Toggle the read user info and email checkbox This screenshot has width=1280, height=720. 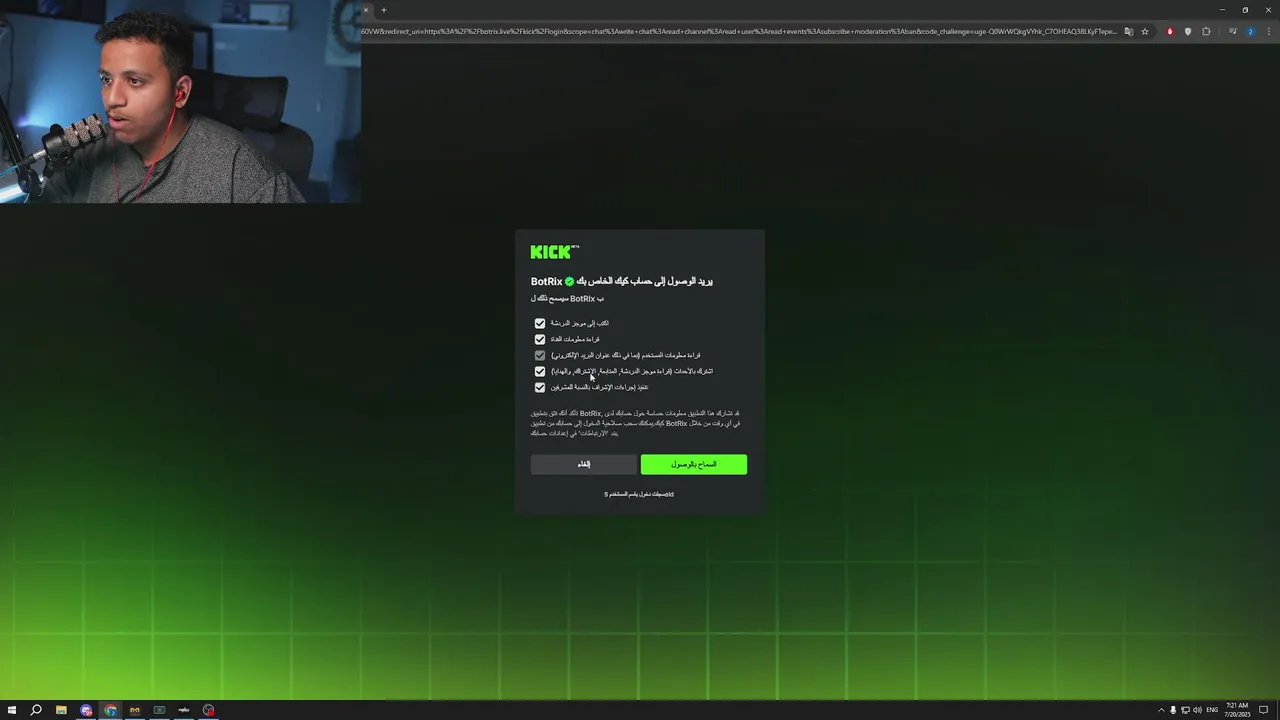540,355
